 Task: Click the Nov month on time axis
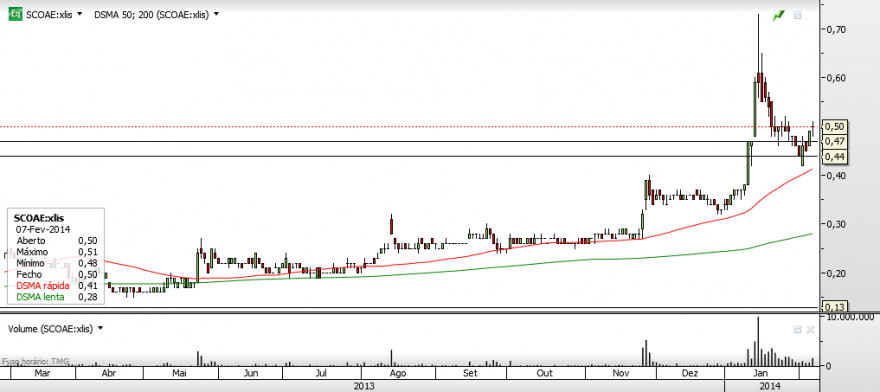[x=621, y=373]
